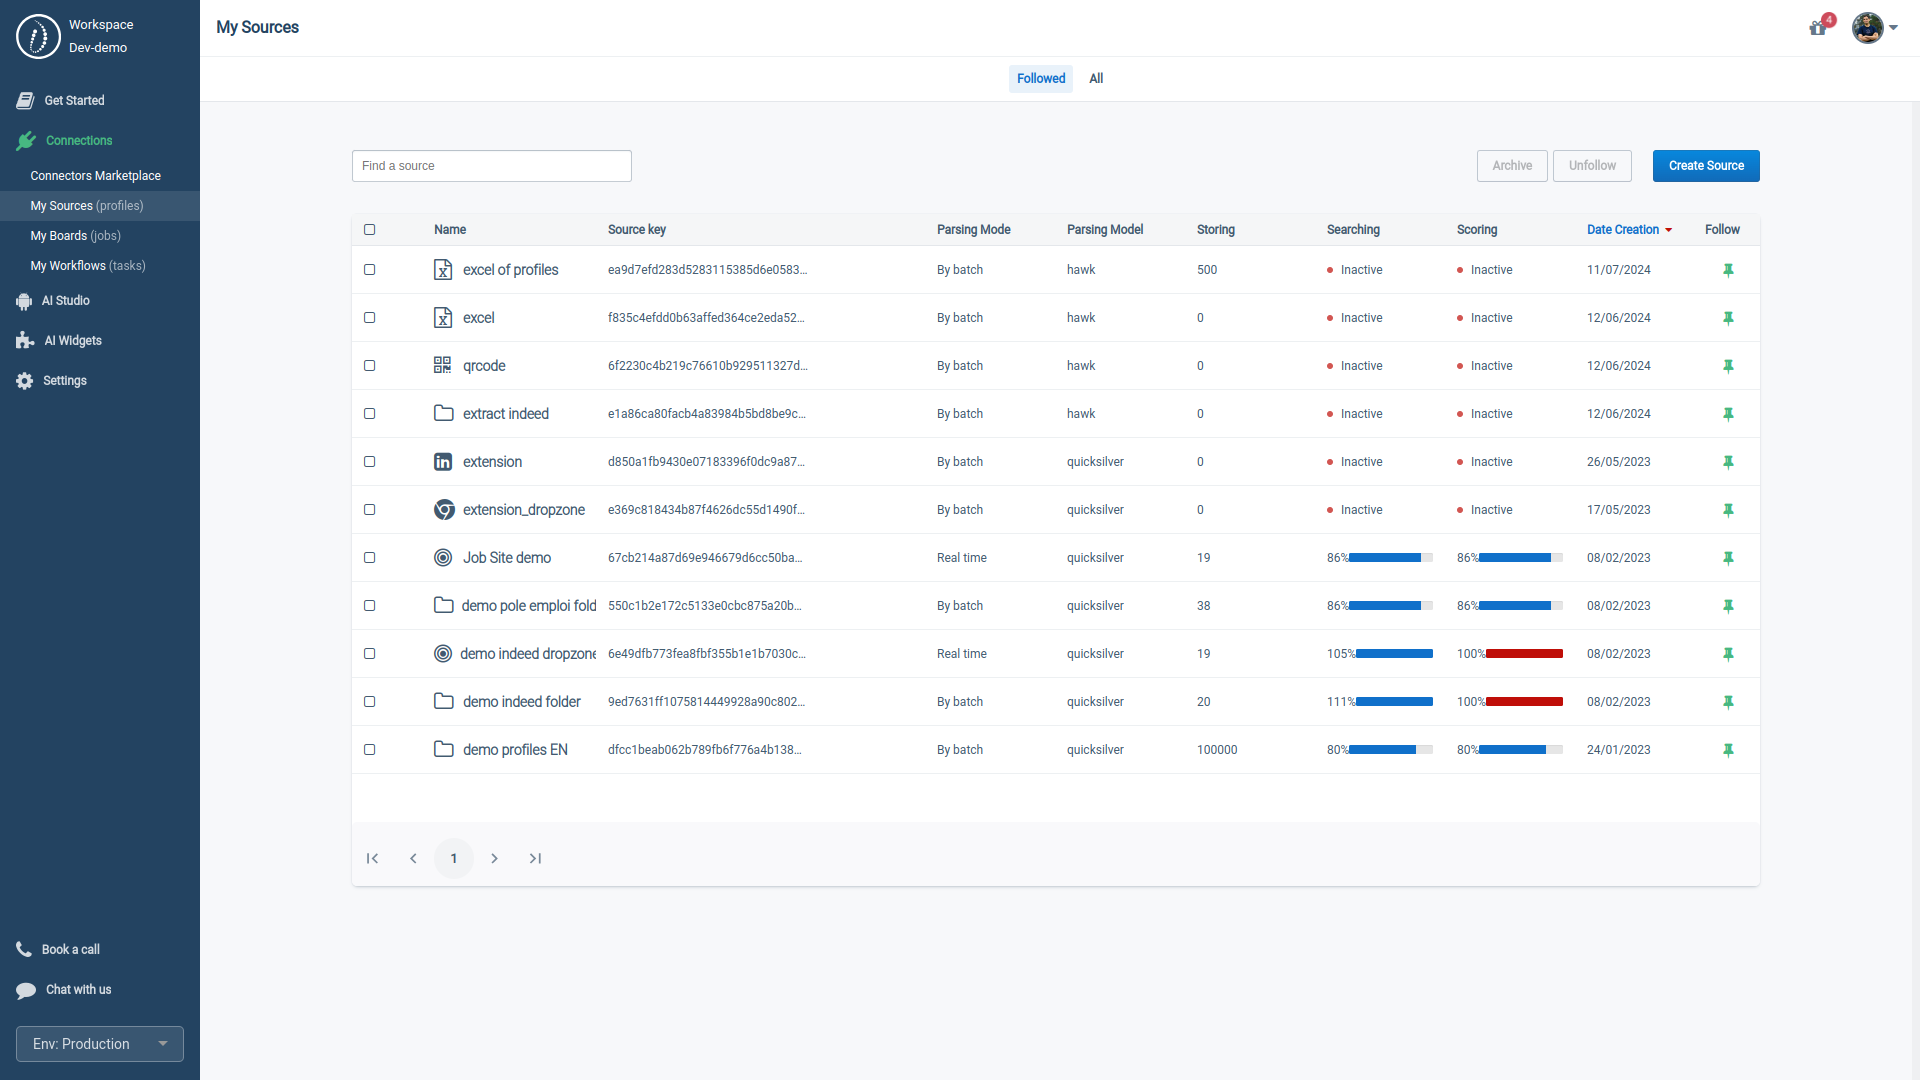1920x1080 pixels.
Task: Open My Boards (jobs) menu item
Action: coord(76,236)
